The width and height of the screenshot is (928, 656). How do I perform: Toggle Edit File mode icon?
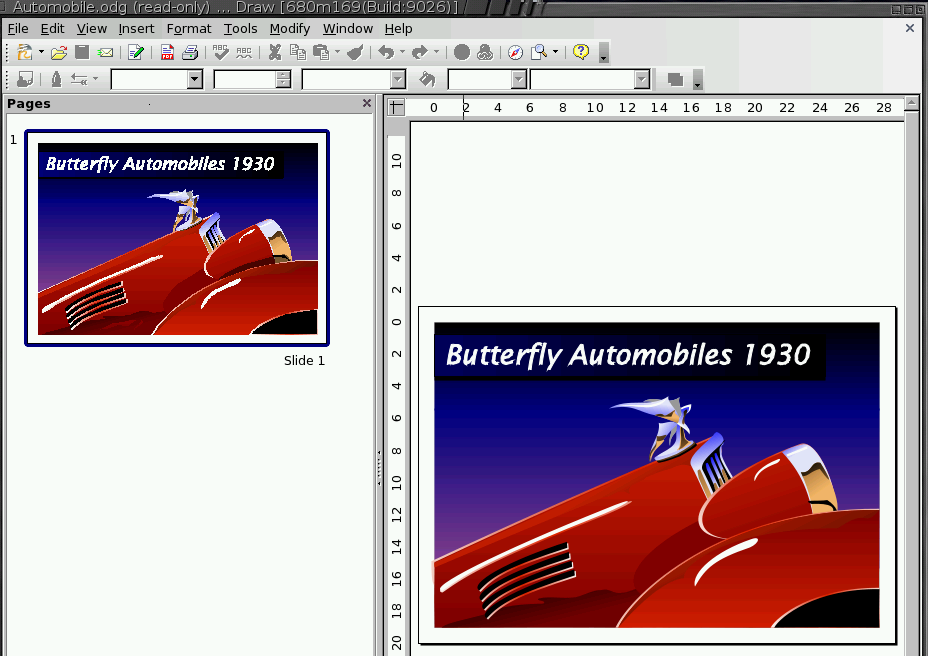pyautogui.click(x=136, y=52)
